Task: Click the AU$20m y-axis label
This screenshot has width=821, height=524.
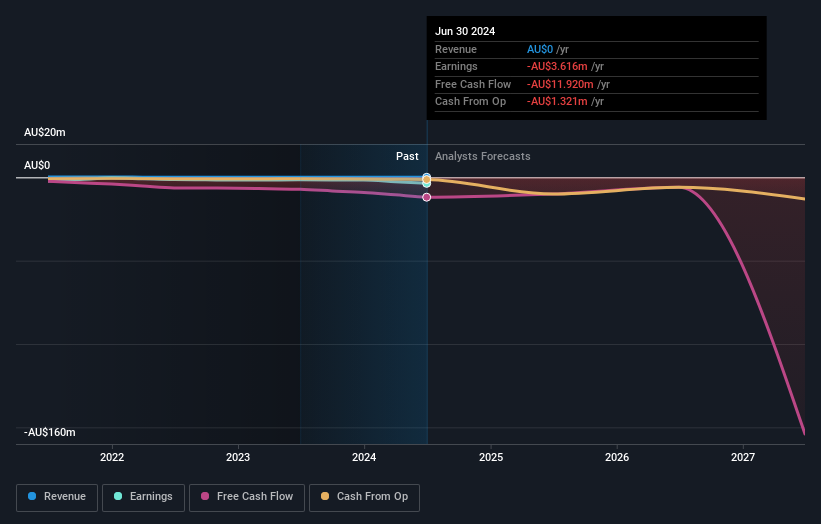Action: tap(45, 132)
